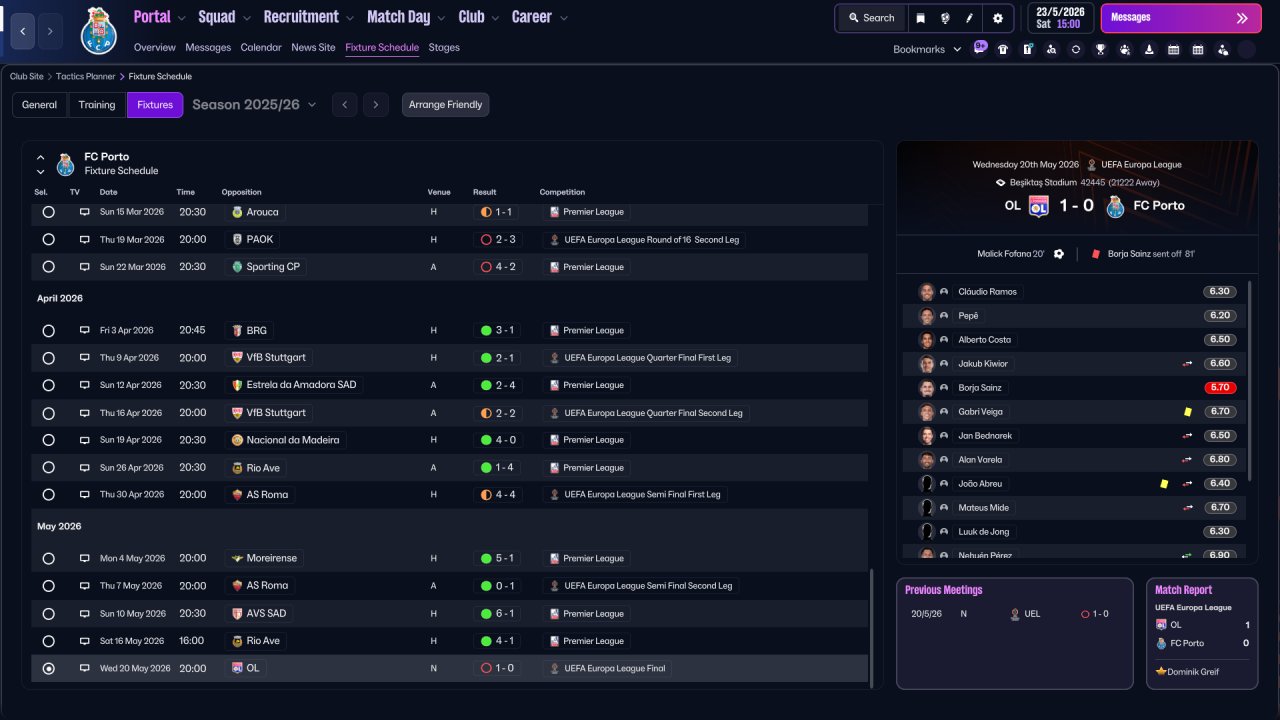1280x720 pixels.
Task: Go back with the left navigation arrow
Action: (x=23, y=31)
